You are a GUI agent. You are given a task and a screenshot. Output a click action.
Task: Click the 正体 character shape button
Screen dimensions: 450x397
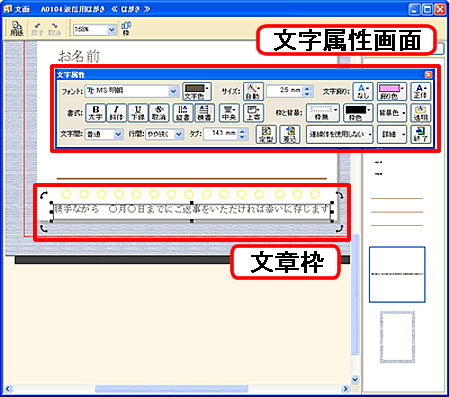[x=420, y=92]
